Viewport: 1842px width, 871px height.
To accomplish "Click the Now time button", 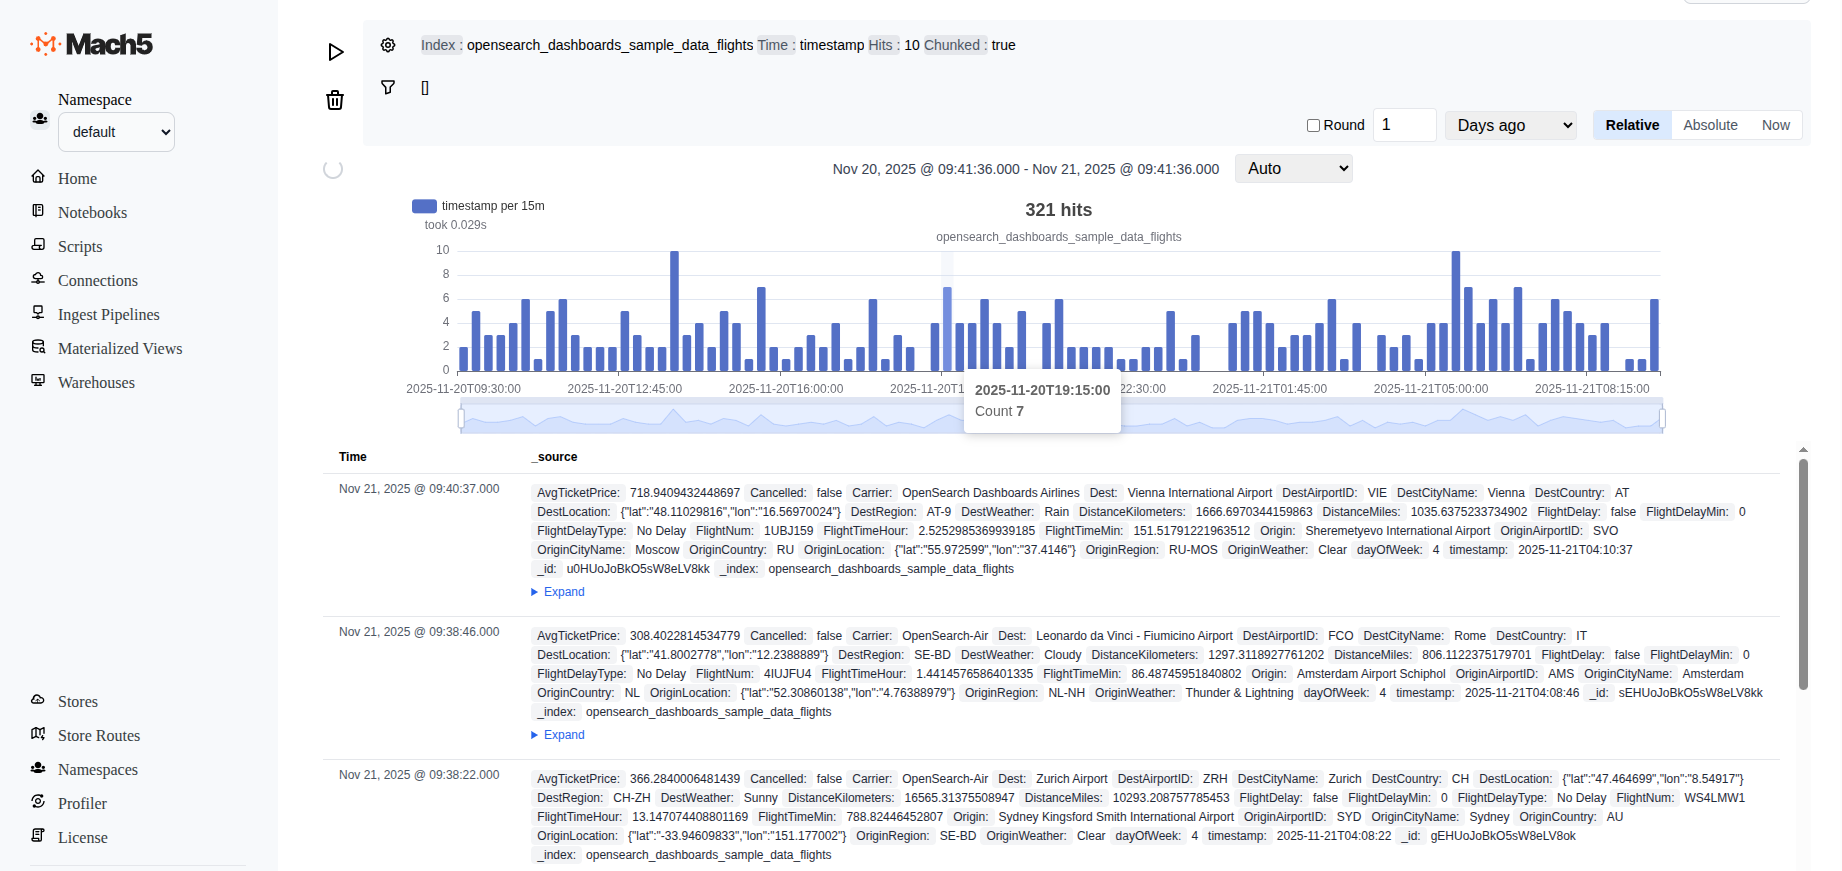I will tap(1775, 125).
